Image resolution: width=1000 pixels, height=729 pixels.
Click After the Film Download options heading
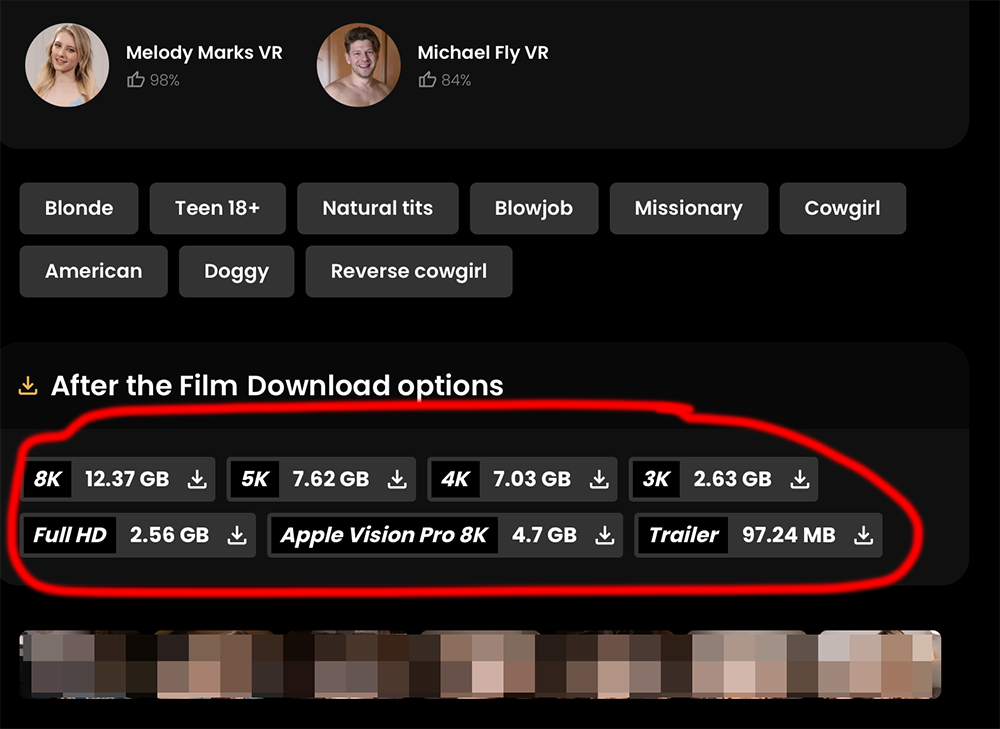click(x=277, y=386)
